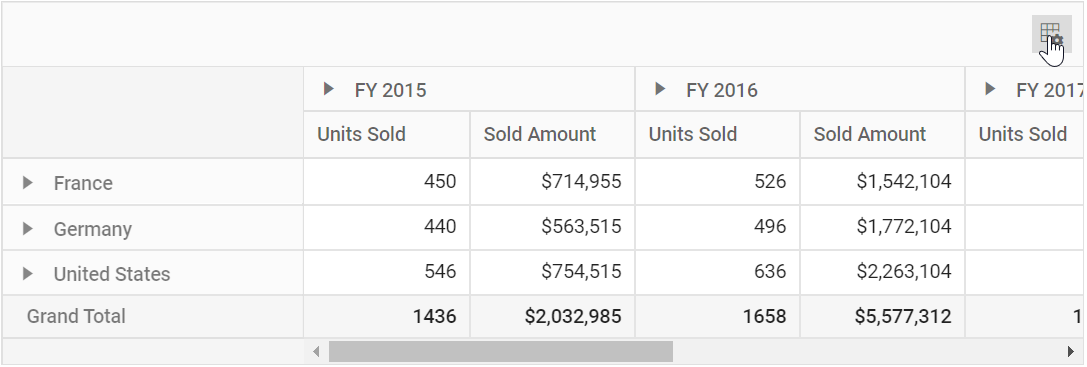Image resolution: width=1087 pixels, height=367 pixels.
Task: Expand the France row
Action: coord(28,182)
